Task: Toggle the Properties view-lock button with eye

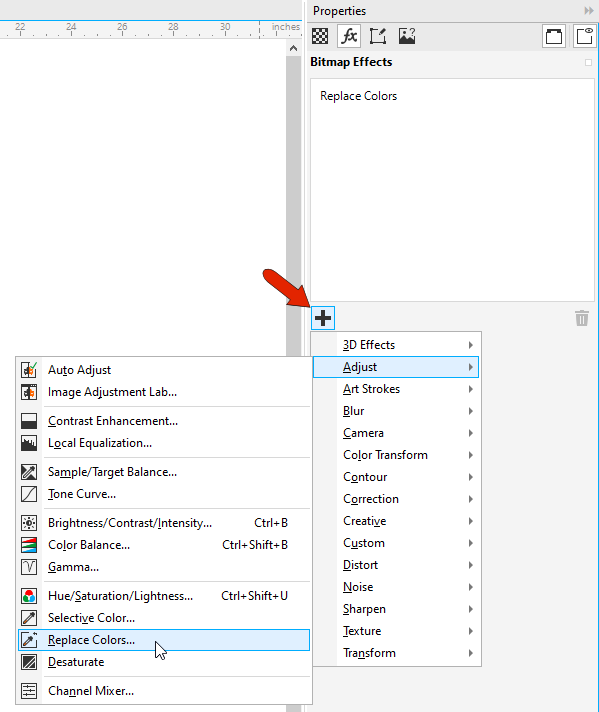Action: click(x=584, y=36)
